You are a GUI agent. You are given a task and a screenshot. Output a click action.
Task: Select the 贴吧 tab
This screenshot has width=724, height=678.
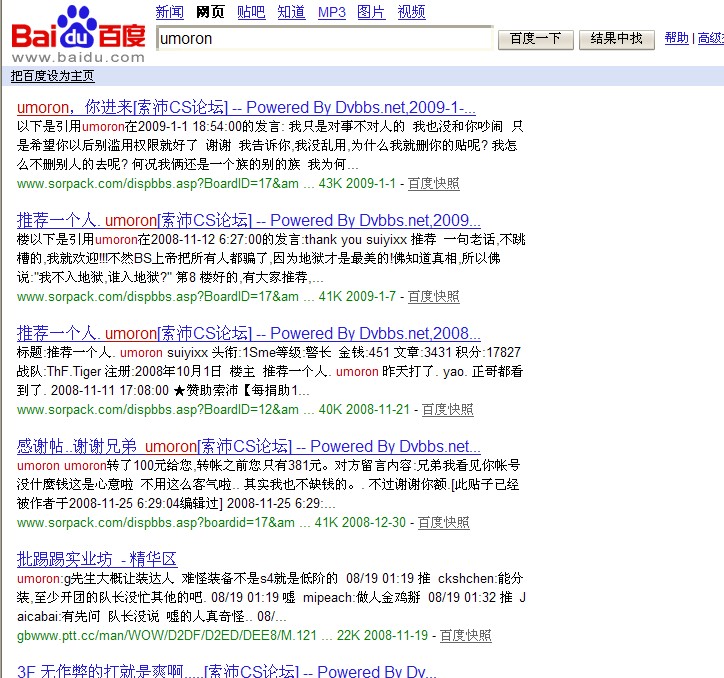251,12
